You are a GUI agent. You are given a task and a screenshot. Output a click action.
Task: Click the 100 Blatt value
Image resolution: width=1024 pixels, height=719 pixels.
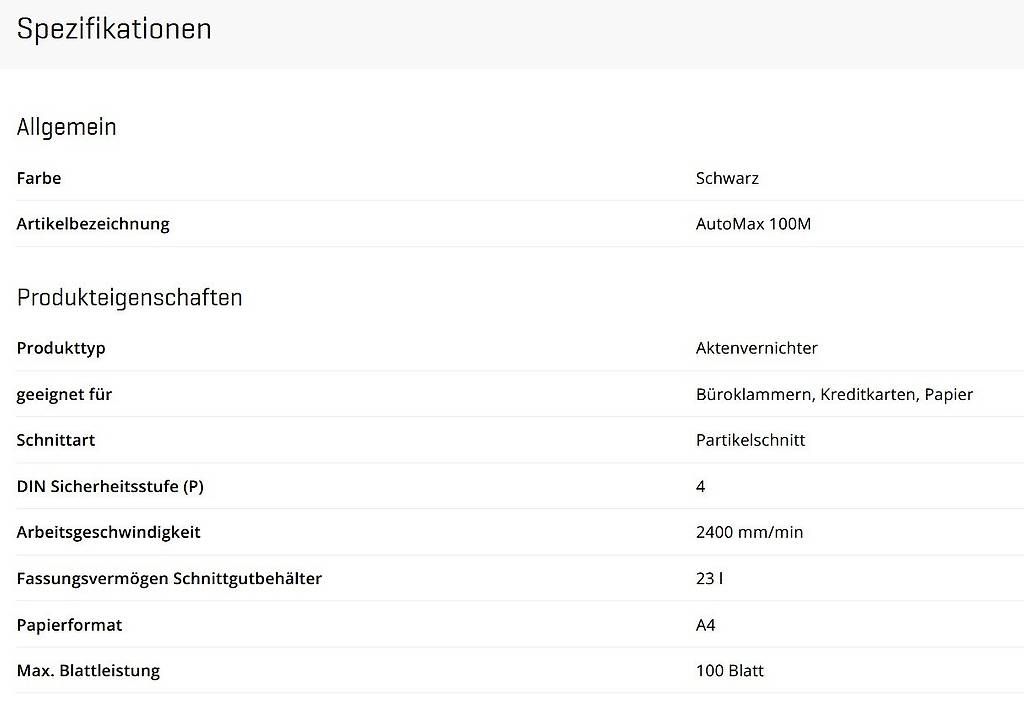(x=730, y=671)
